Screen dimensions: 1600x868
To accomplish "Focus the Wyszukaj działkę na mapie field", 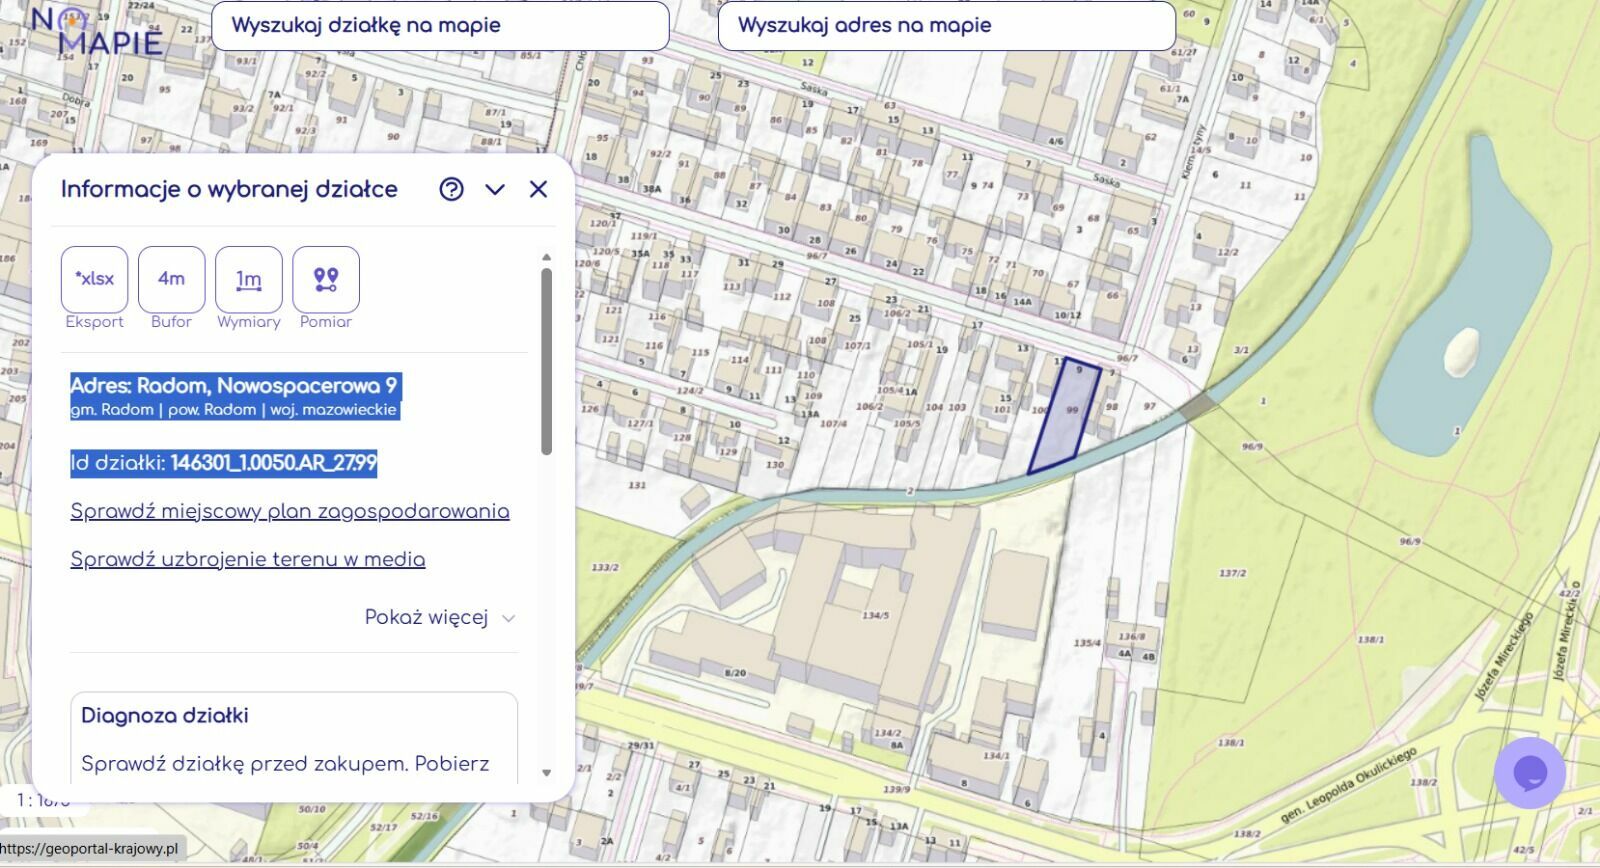I will point(440,25).
